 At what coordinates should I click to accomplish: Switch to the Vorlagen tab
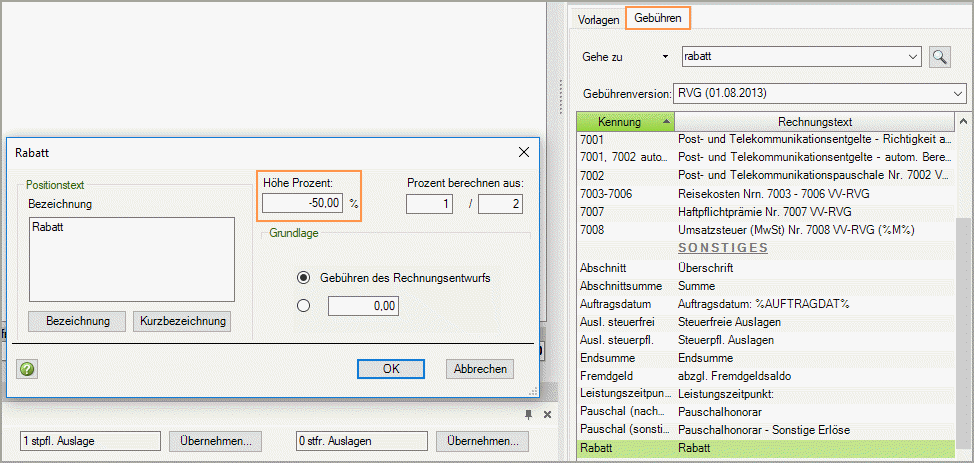599,20
